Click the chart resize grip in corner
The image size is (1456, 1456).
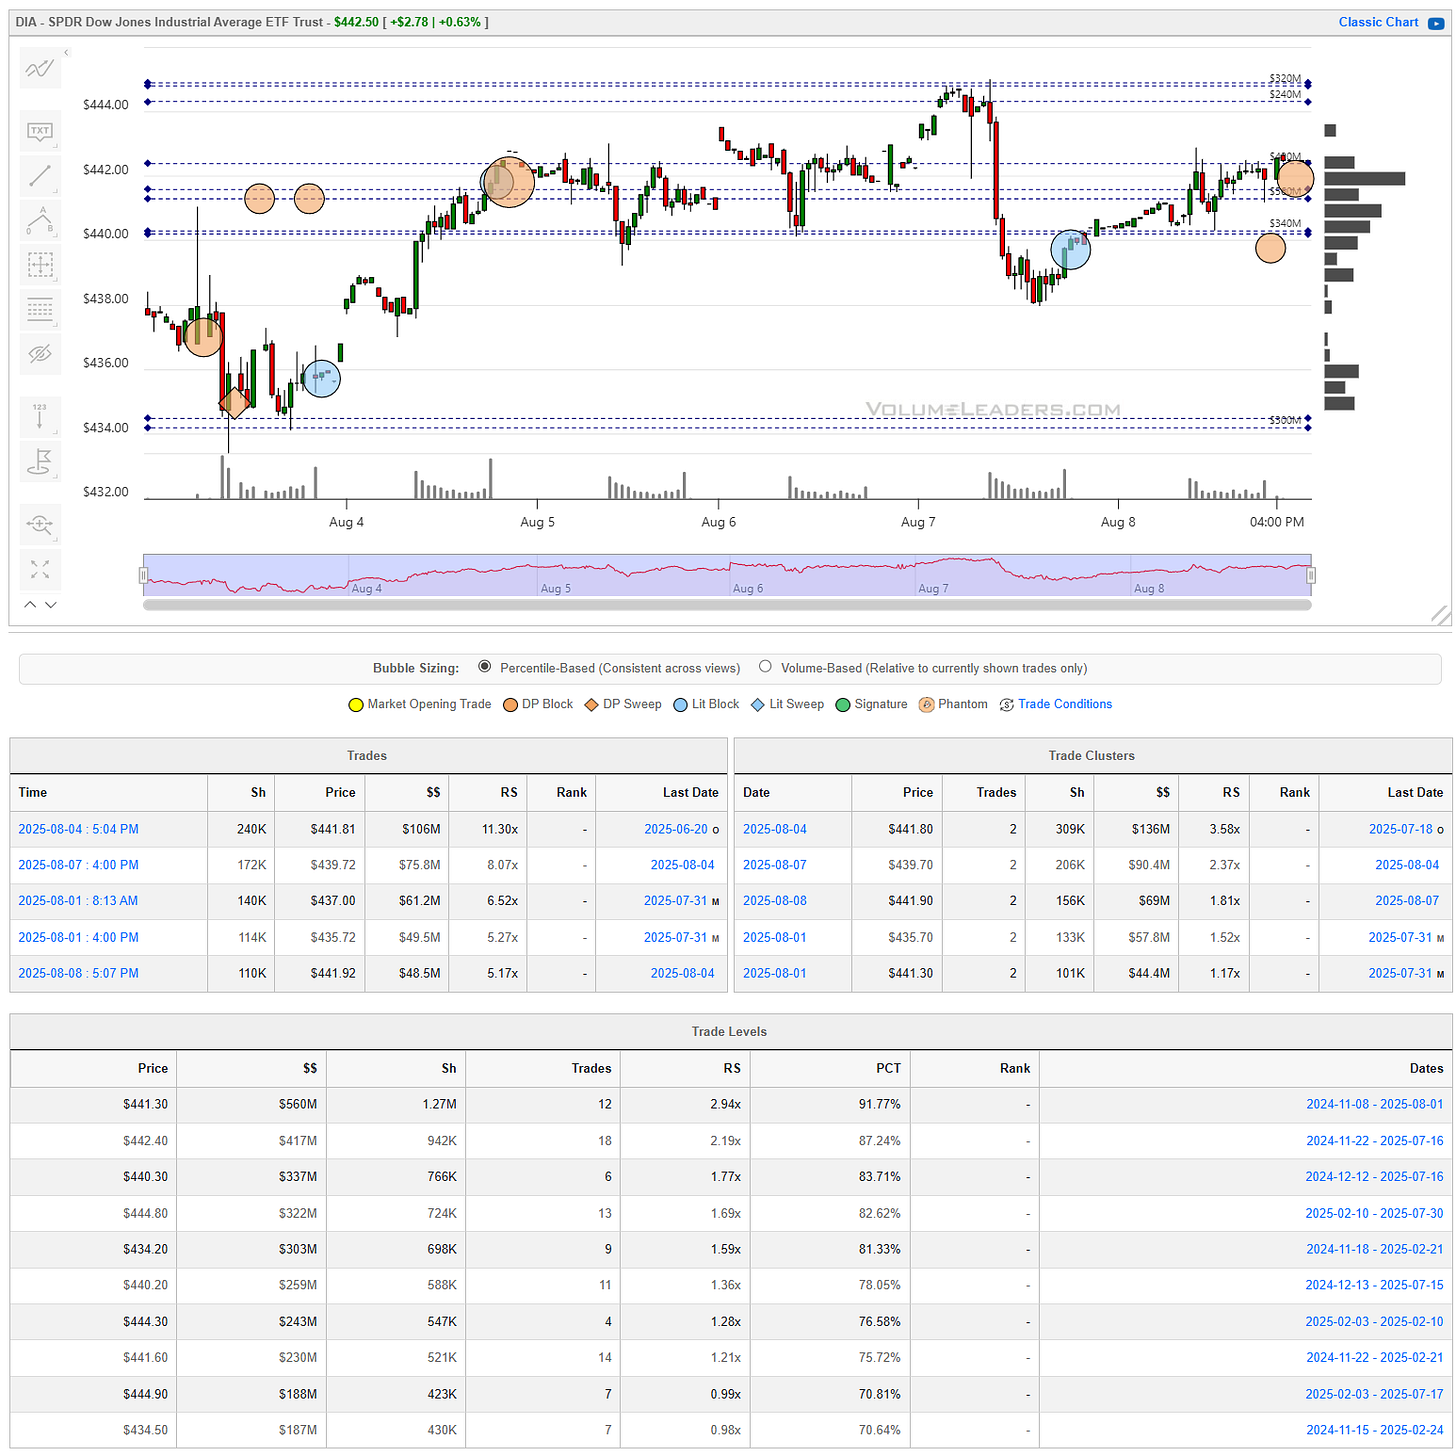pyautogui.click(x=1441, y=615)
